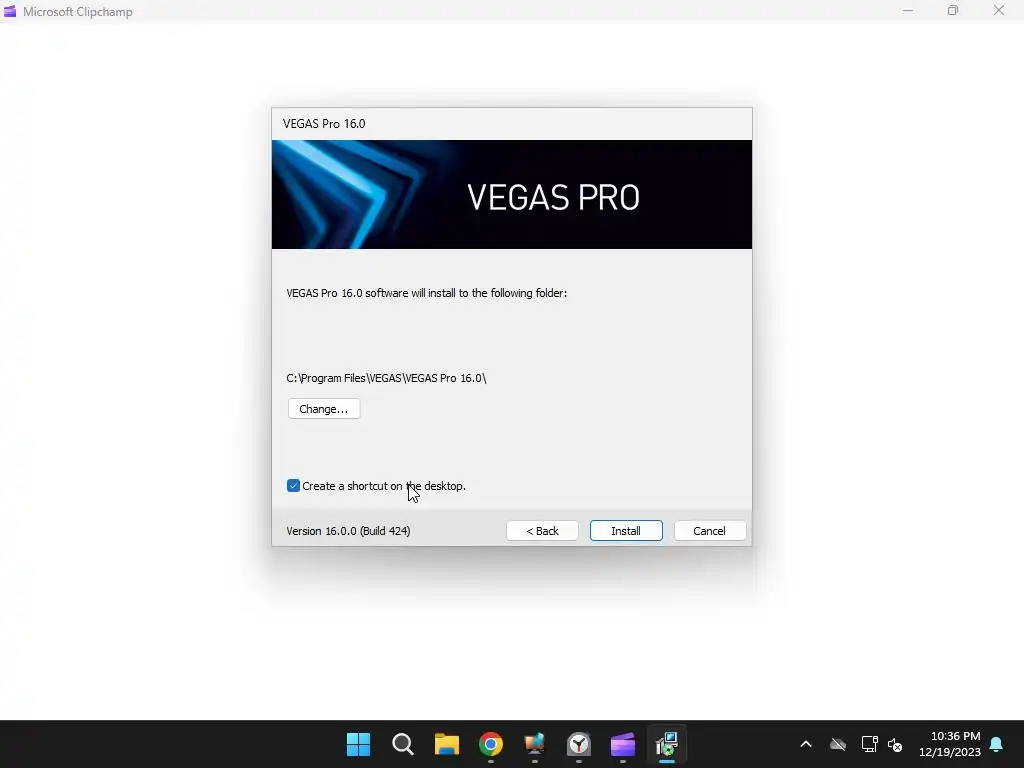Show hidden system tray icons
Viewport: 1024px width, 768px height.
(x=806, y=744)
